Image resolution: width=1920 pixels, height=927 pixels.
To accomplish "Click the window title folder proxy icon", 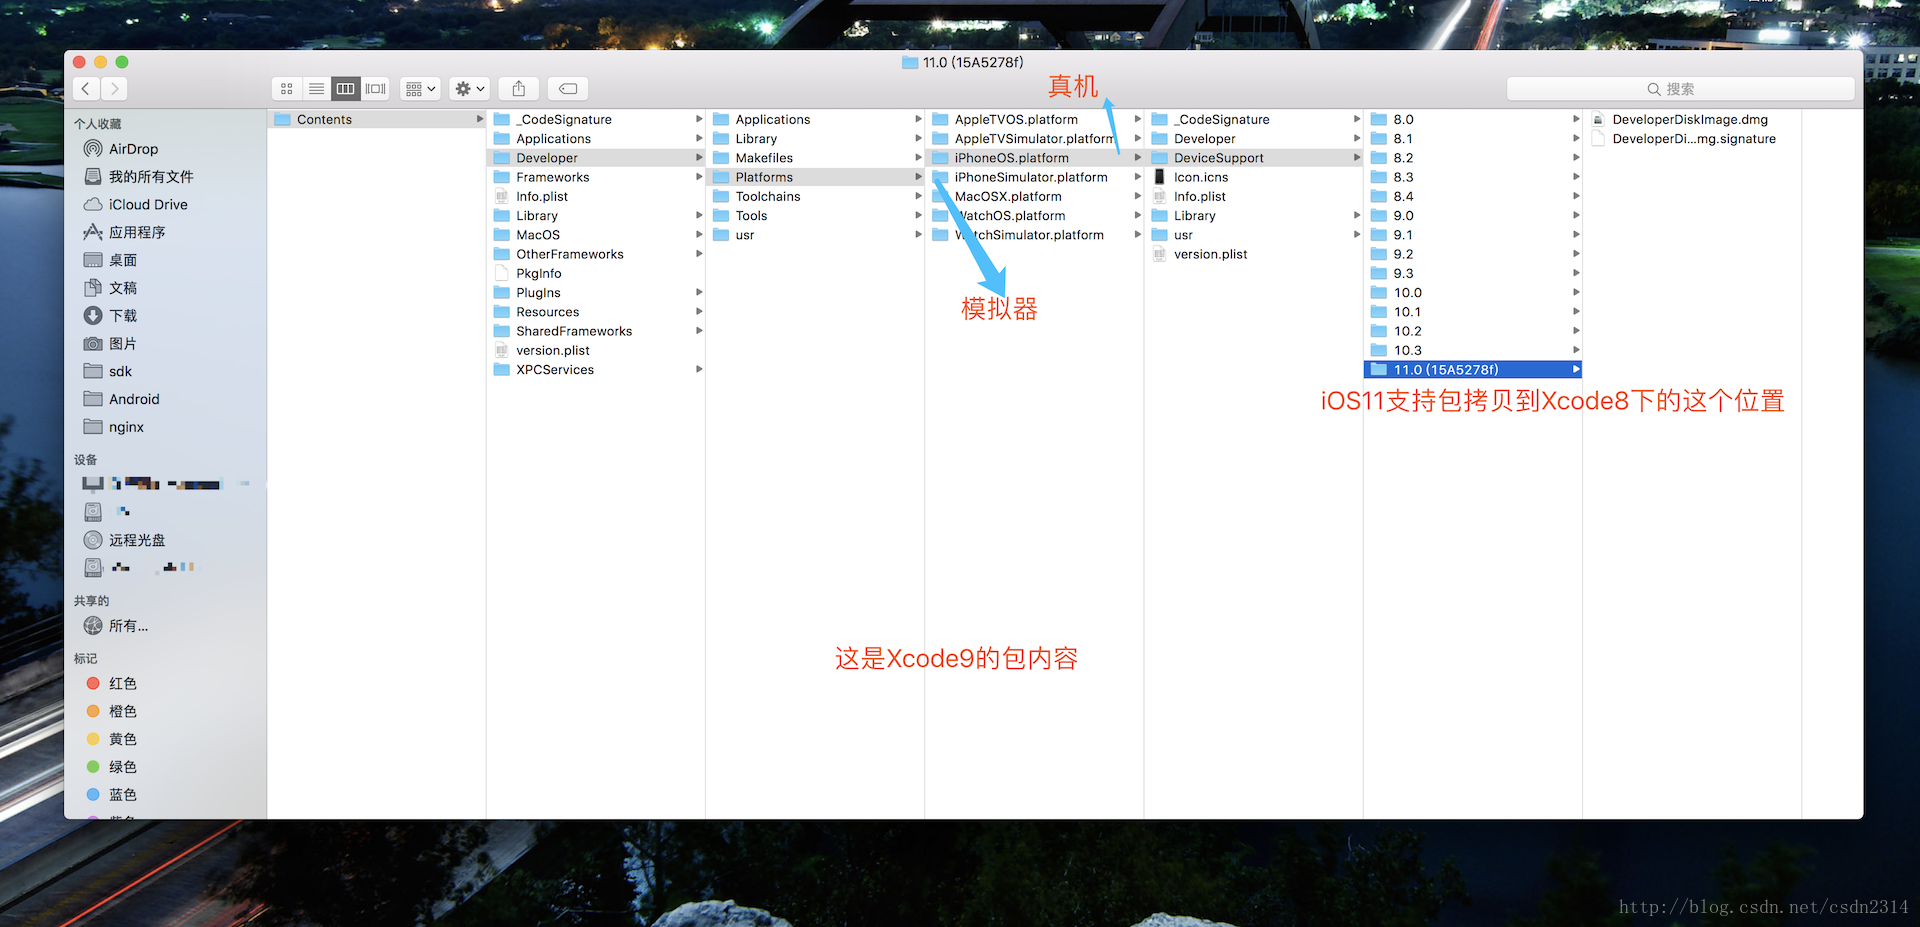I will point(910,62).
